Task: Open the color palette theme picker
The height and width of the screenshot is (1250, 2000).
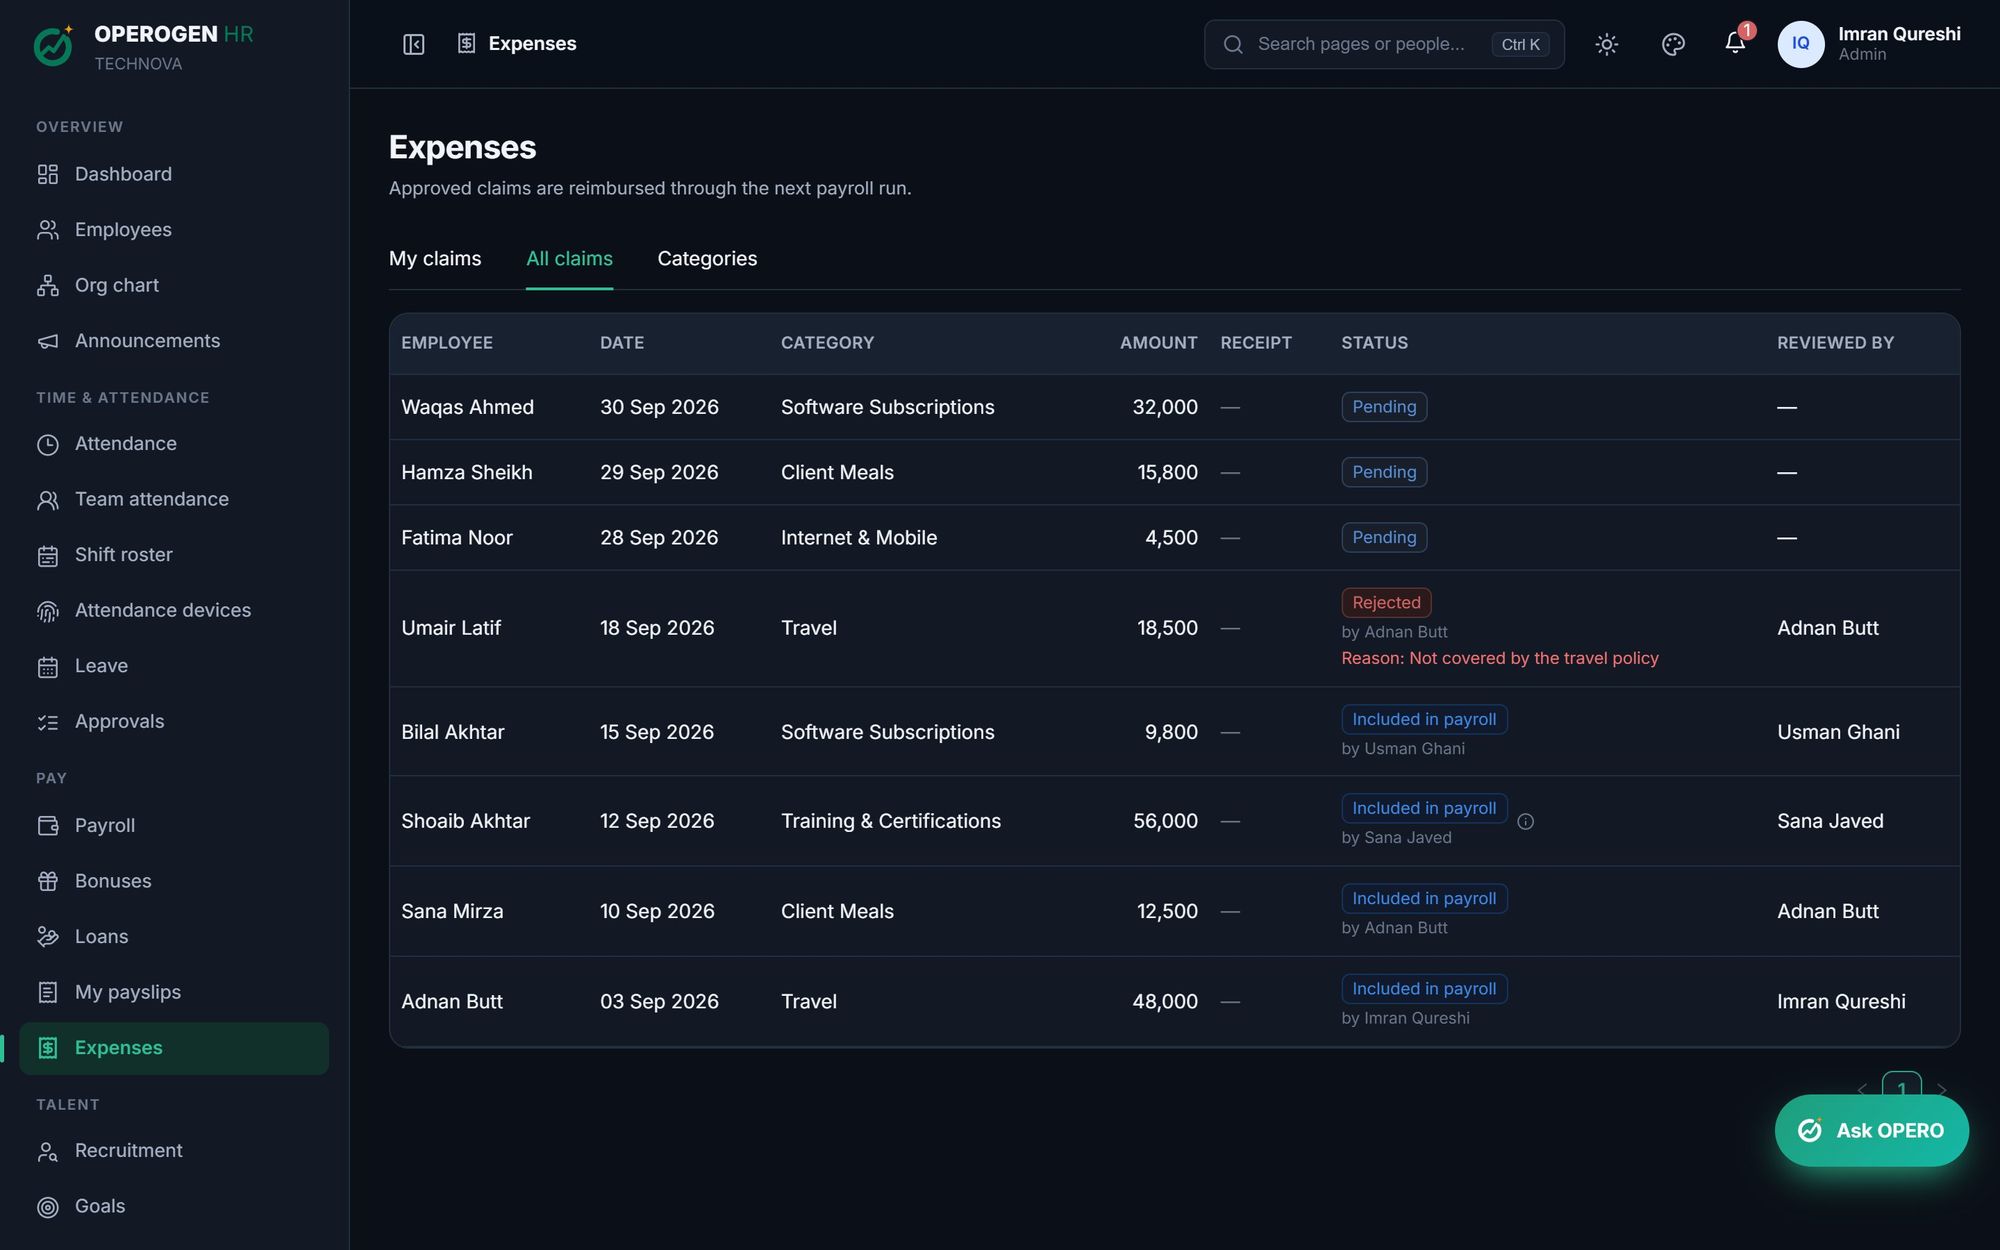Action: pos(1673,44)
